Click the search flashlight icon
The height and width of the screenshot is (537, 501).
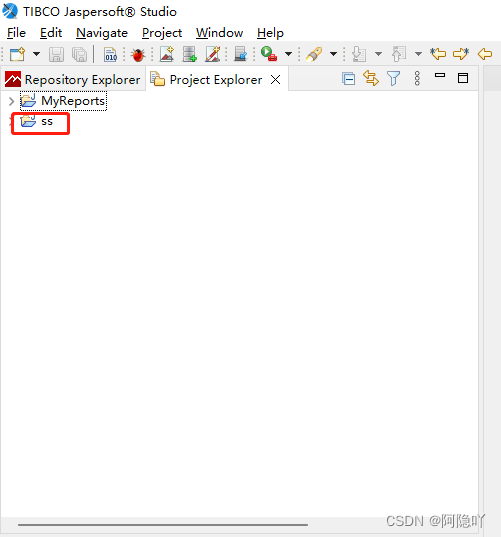pos(314,54)
